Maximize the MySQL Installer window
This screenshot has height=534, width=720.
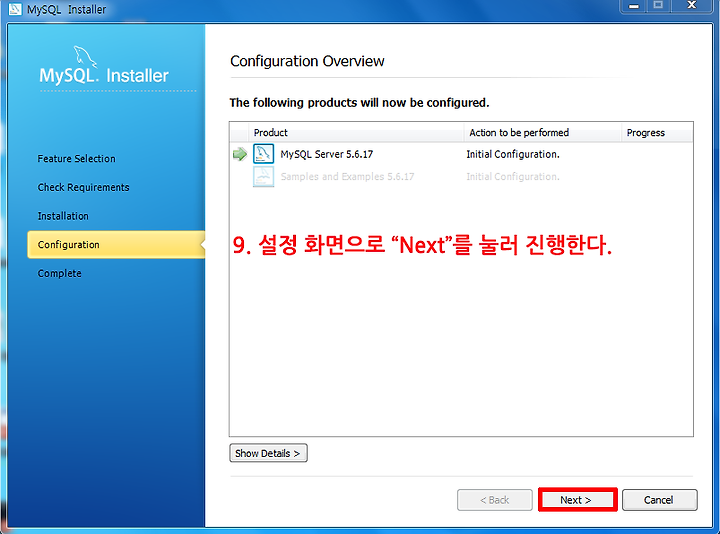[x=658, y=6]
